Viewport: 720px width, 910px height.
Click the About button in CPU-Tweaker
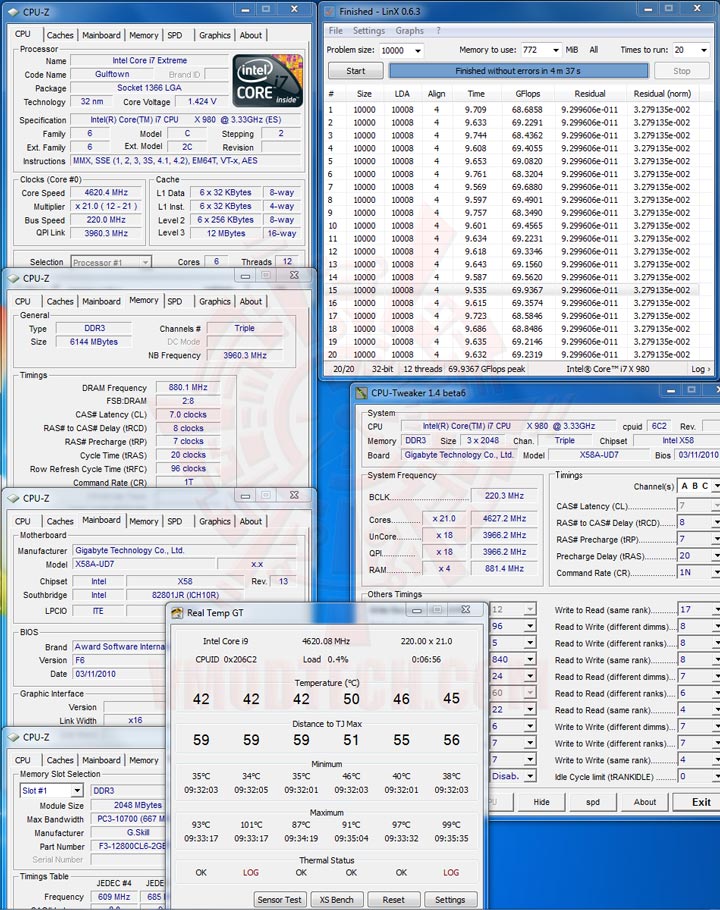point(645,802)
